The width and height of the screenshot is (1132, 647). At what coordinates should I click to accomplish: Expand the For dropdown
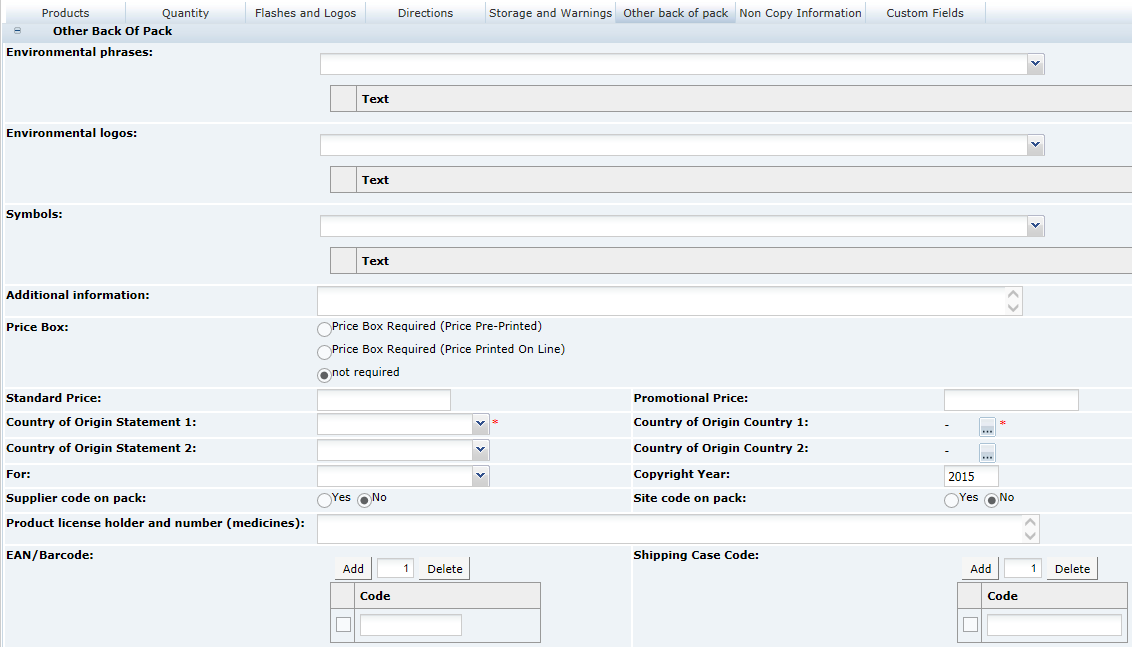[480, 473]
